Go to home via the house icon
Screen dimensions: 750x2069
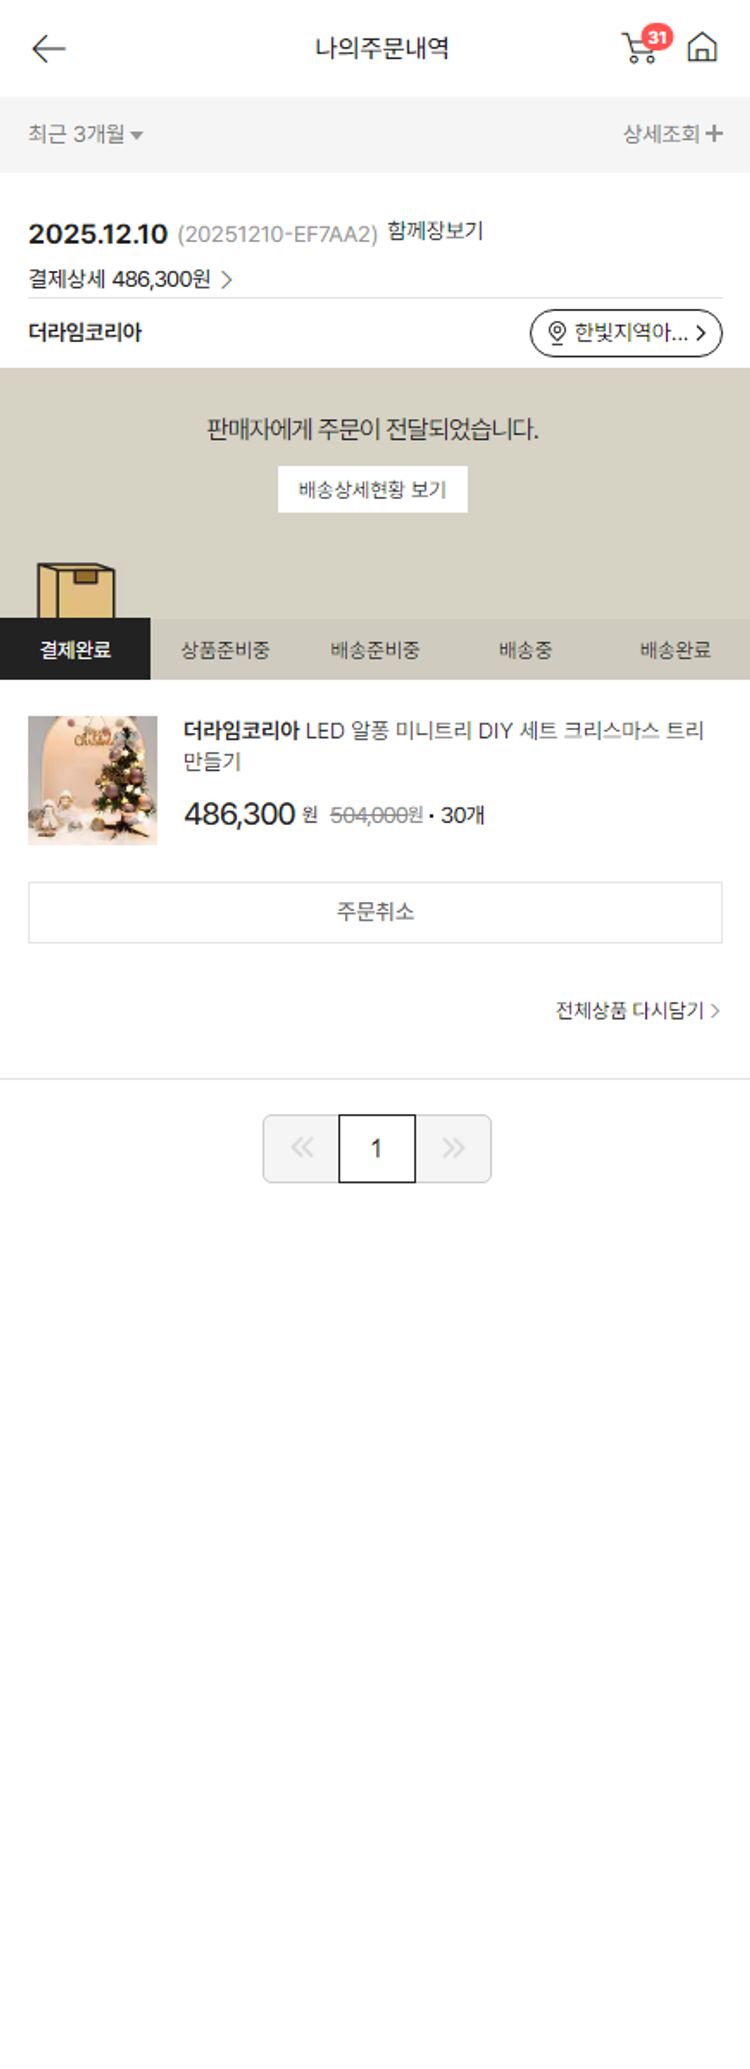click(x=702, y=47)
